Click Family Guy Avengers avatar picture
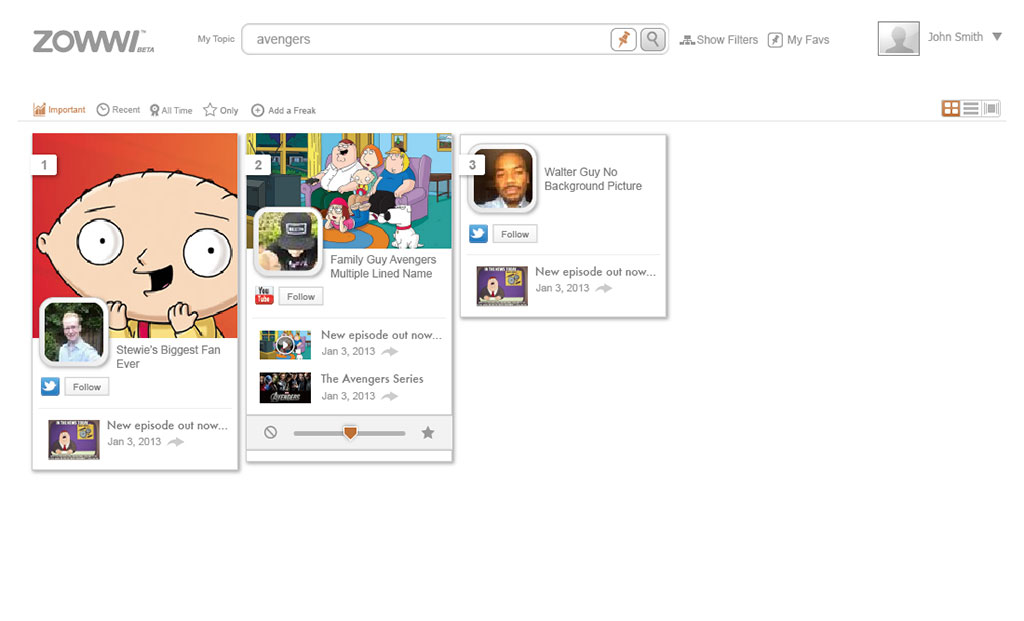Screen dimensions: 1024x621 pos(288,241)
